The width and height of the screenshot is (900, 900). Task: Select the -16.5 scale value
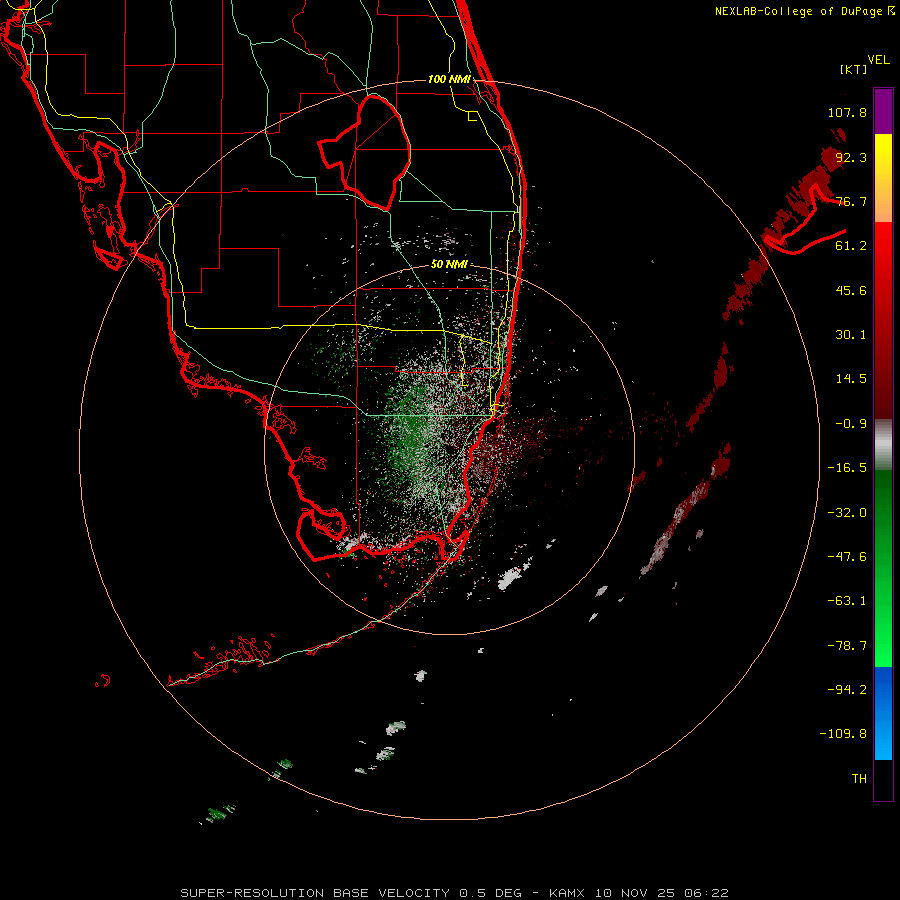[x=847, y=468]
